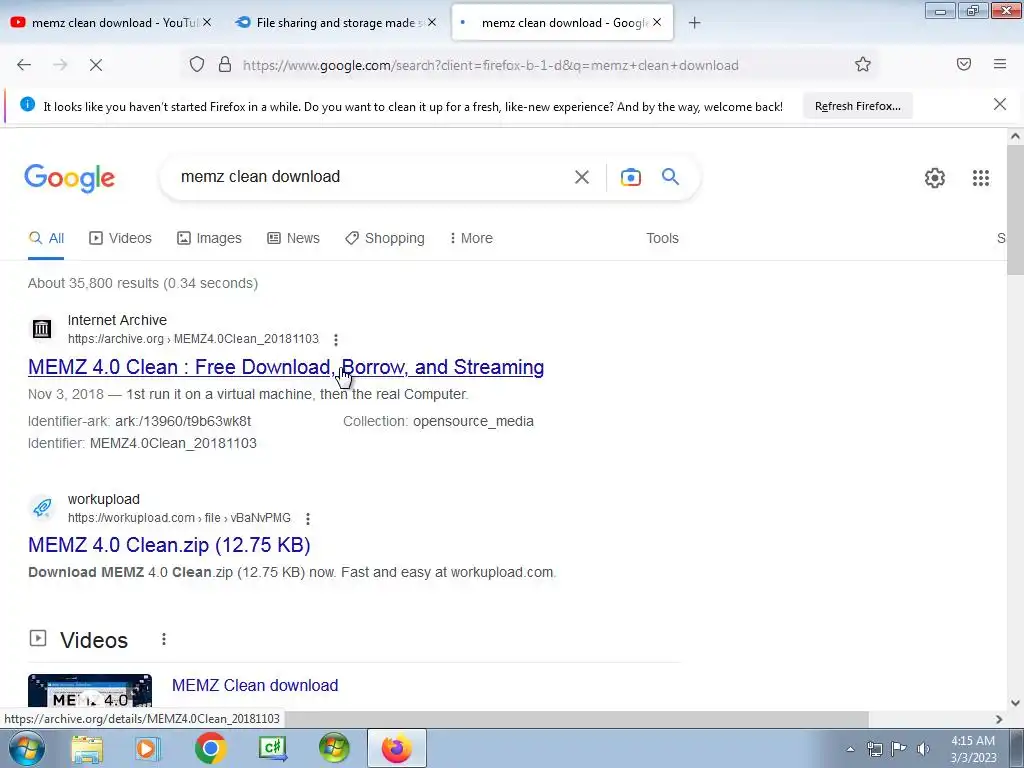This screenshot has height=768, width=1024.
Task: Open the network tray icon
Action: click(x=874, y=749)
